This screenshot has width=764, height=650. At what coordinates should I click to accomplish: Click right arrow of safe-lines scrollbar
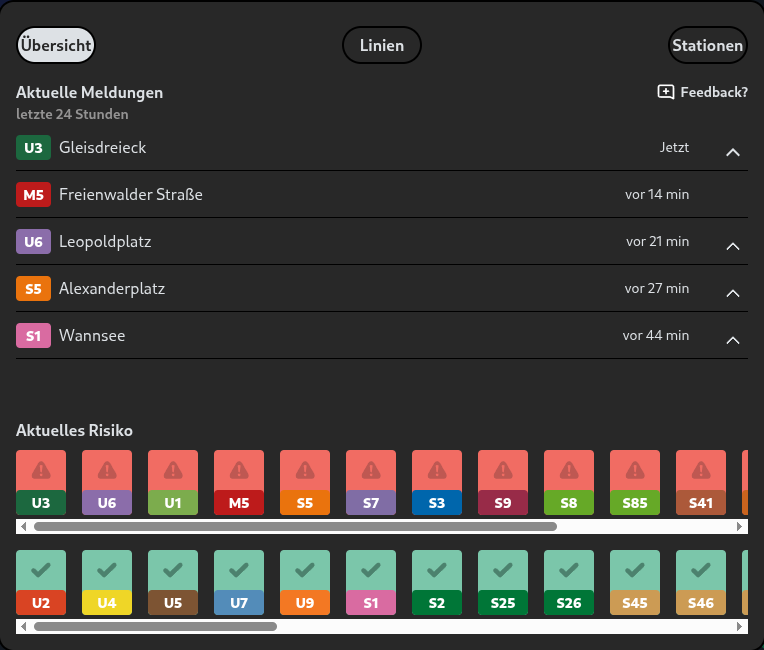740,626
